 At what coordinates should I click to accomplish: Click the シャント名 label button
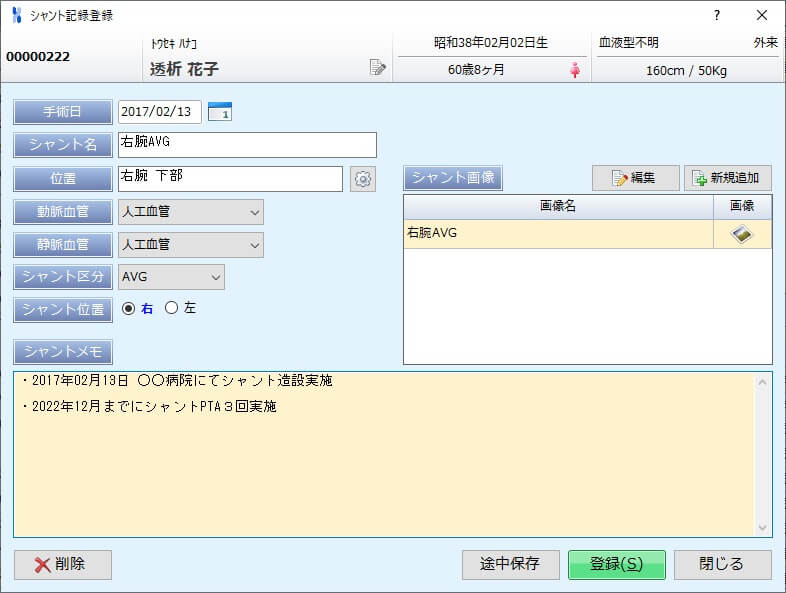pos(63,145)
